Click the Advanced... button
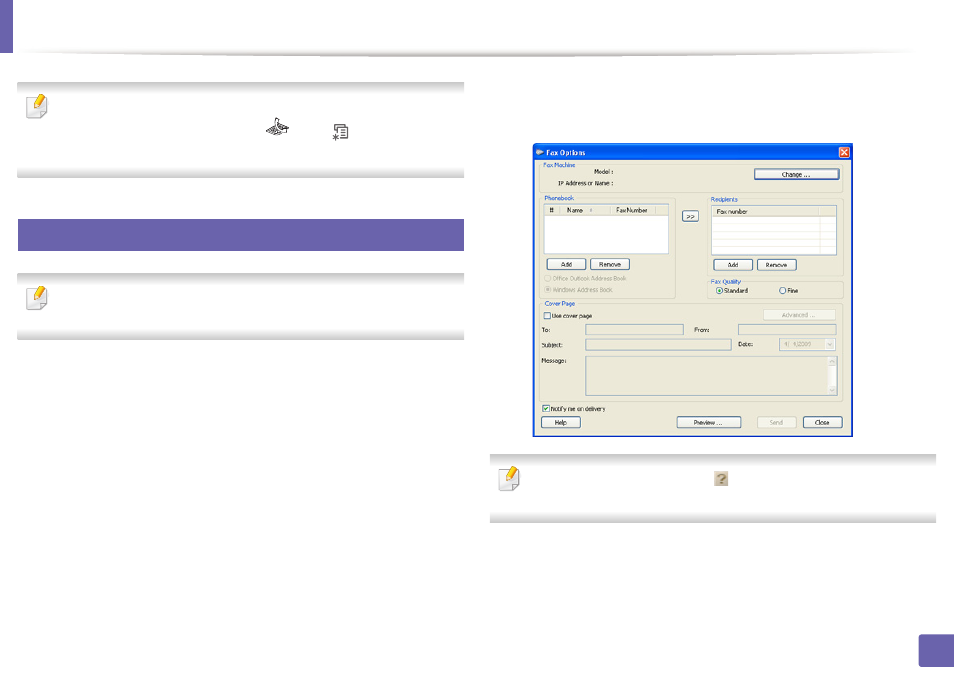The width and height of the screenshot is (954, 674). coord(799,315)
